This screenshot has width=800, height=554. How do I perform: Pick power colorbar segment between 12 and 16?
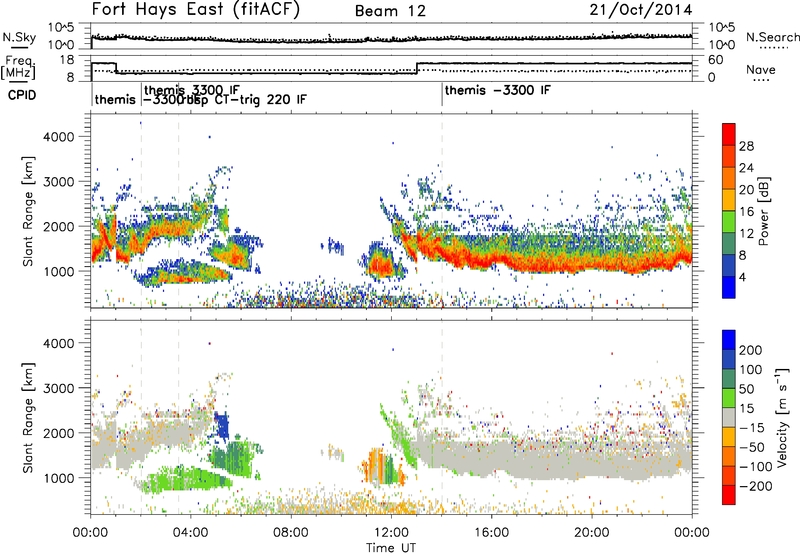pyautogui.click(x=729, y=222)
